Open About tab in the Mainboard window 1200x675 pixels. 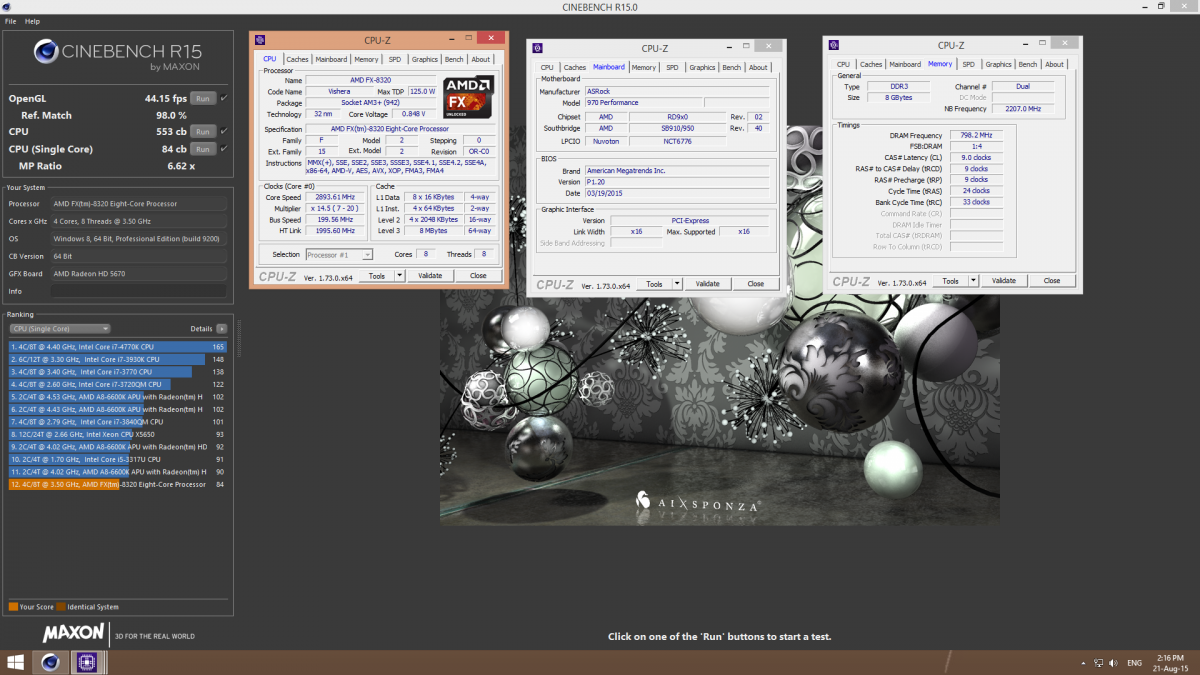pos(758,67)
